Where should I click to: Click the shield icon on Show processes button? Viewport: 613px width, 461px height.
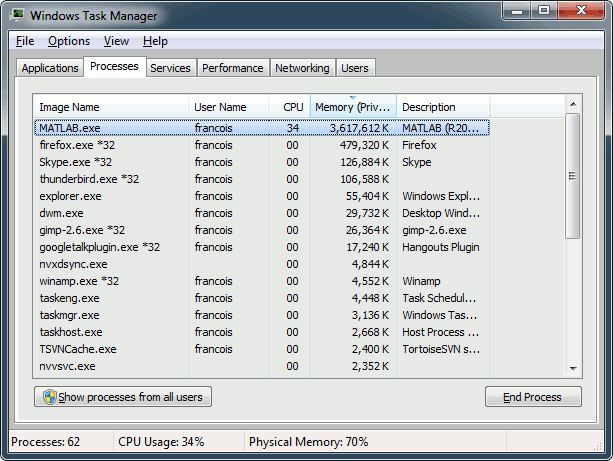click(x=48, y=397)
